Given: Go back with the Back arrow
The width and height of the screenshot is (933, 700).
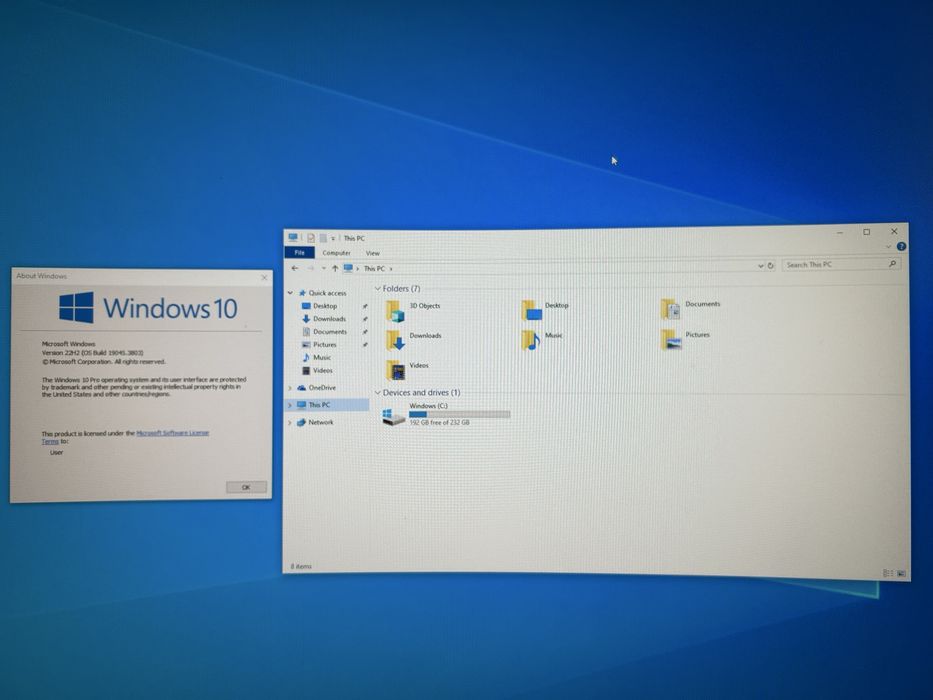Looking at the screenshot, I should pos(295,268).
